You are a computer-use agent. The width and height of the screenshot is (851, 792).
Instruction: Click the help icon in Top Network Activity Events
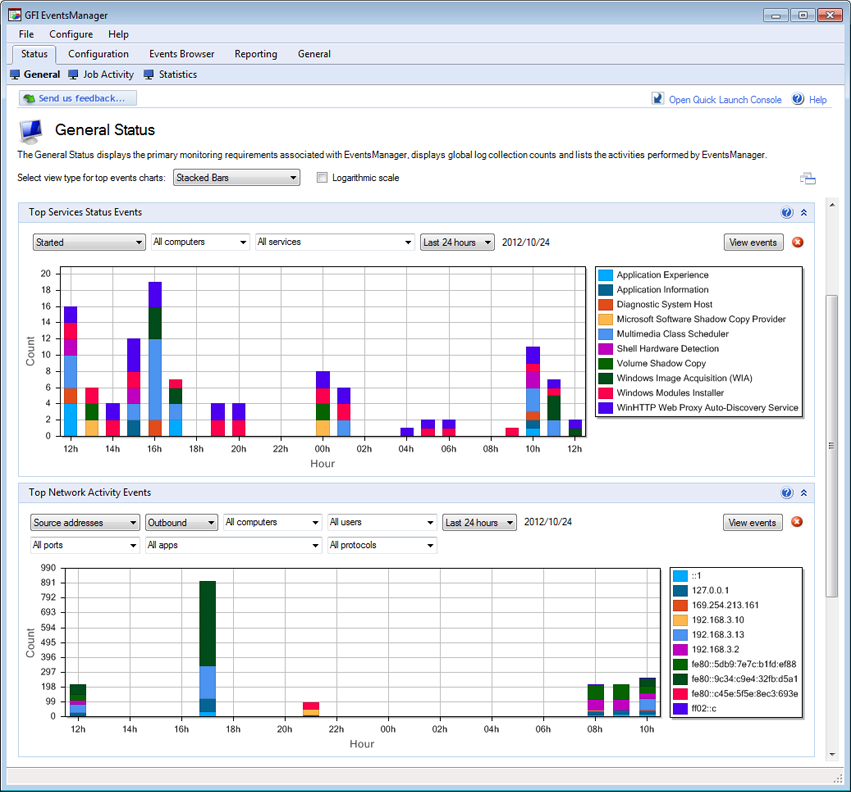(787, 493)
